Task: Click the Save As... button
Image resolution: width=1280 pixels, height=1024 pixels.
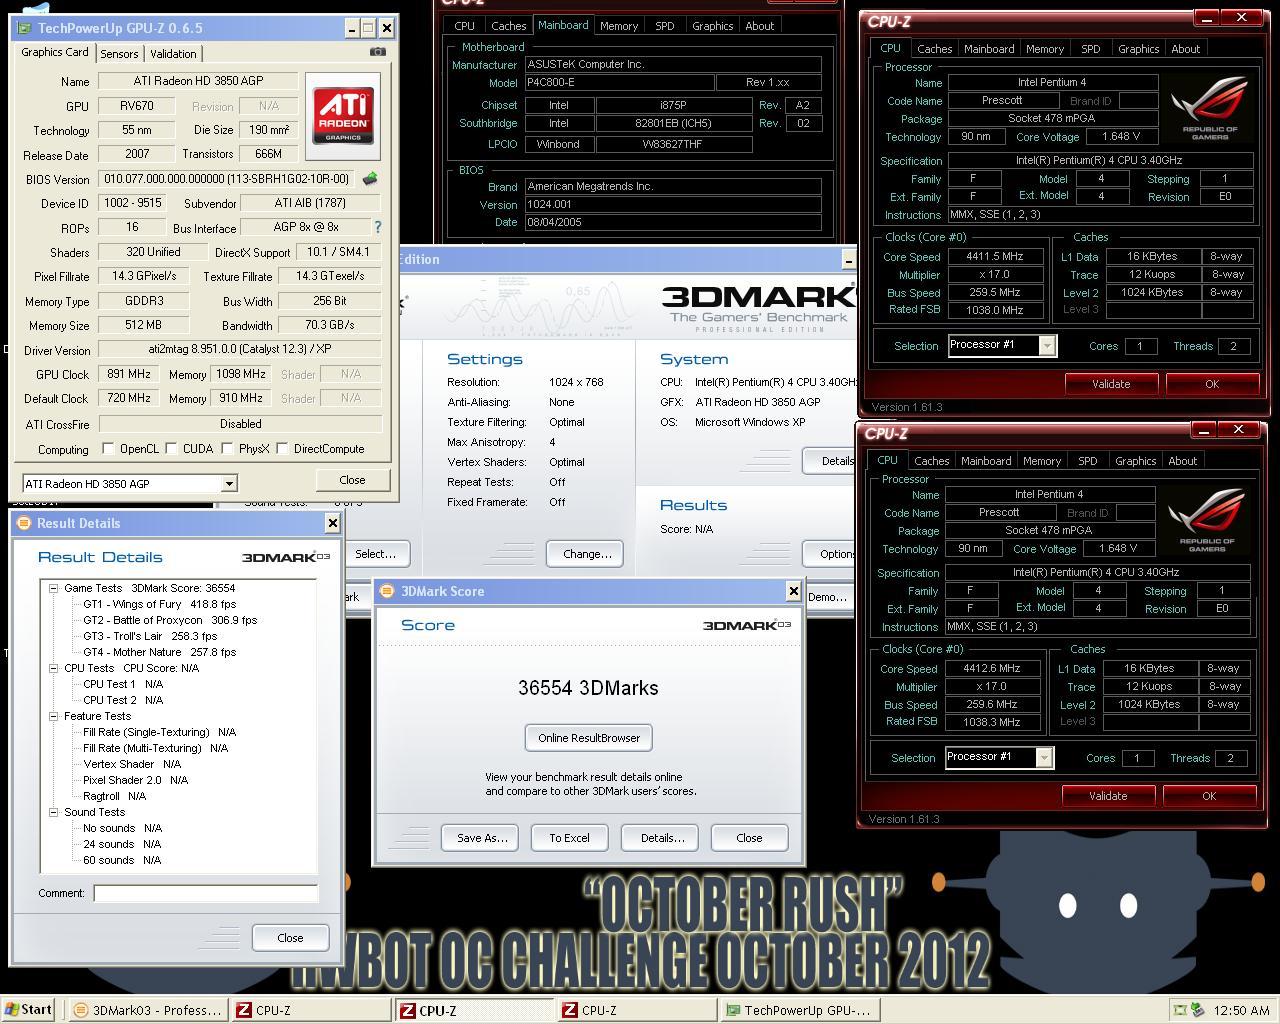Action: point(482,838)
